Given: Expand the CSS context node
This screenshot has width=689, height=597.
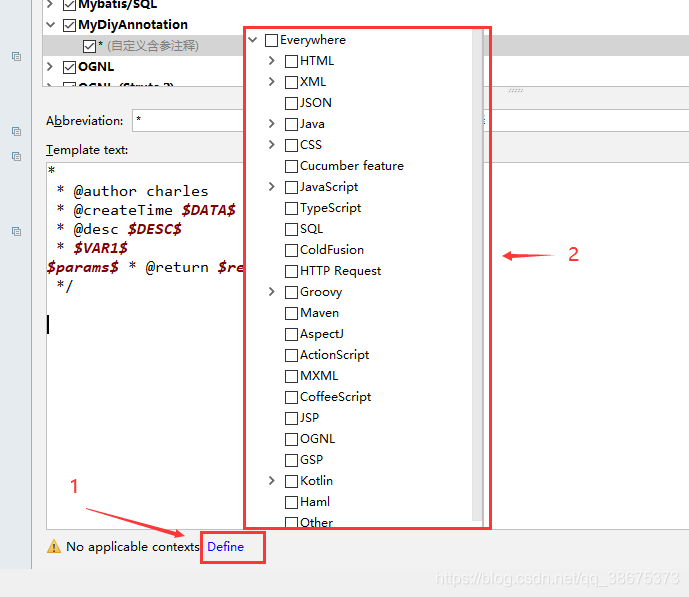Looking at the screenshot, I should point(272,145).
